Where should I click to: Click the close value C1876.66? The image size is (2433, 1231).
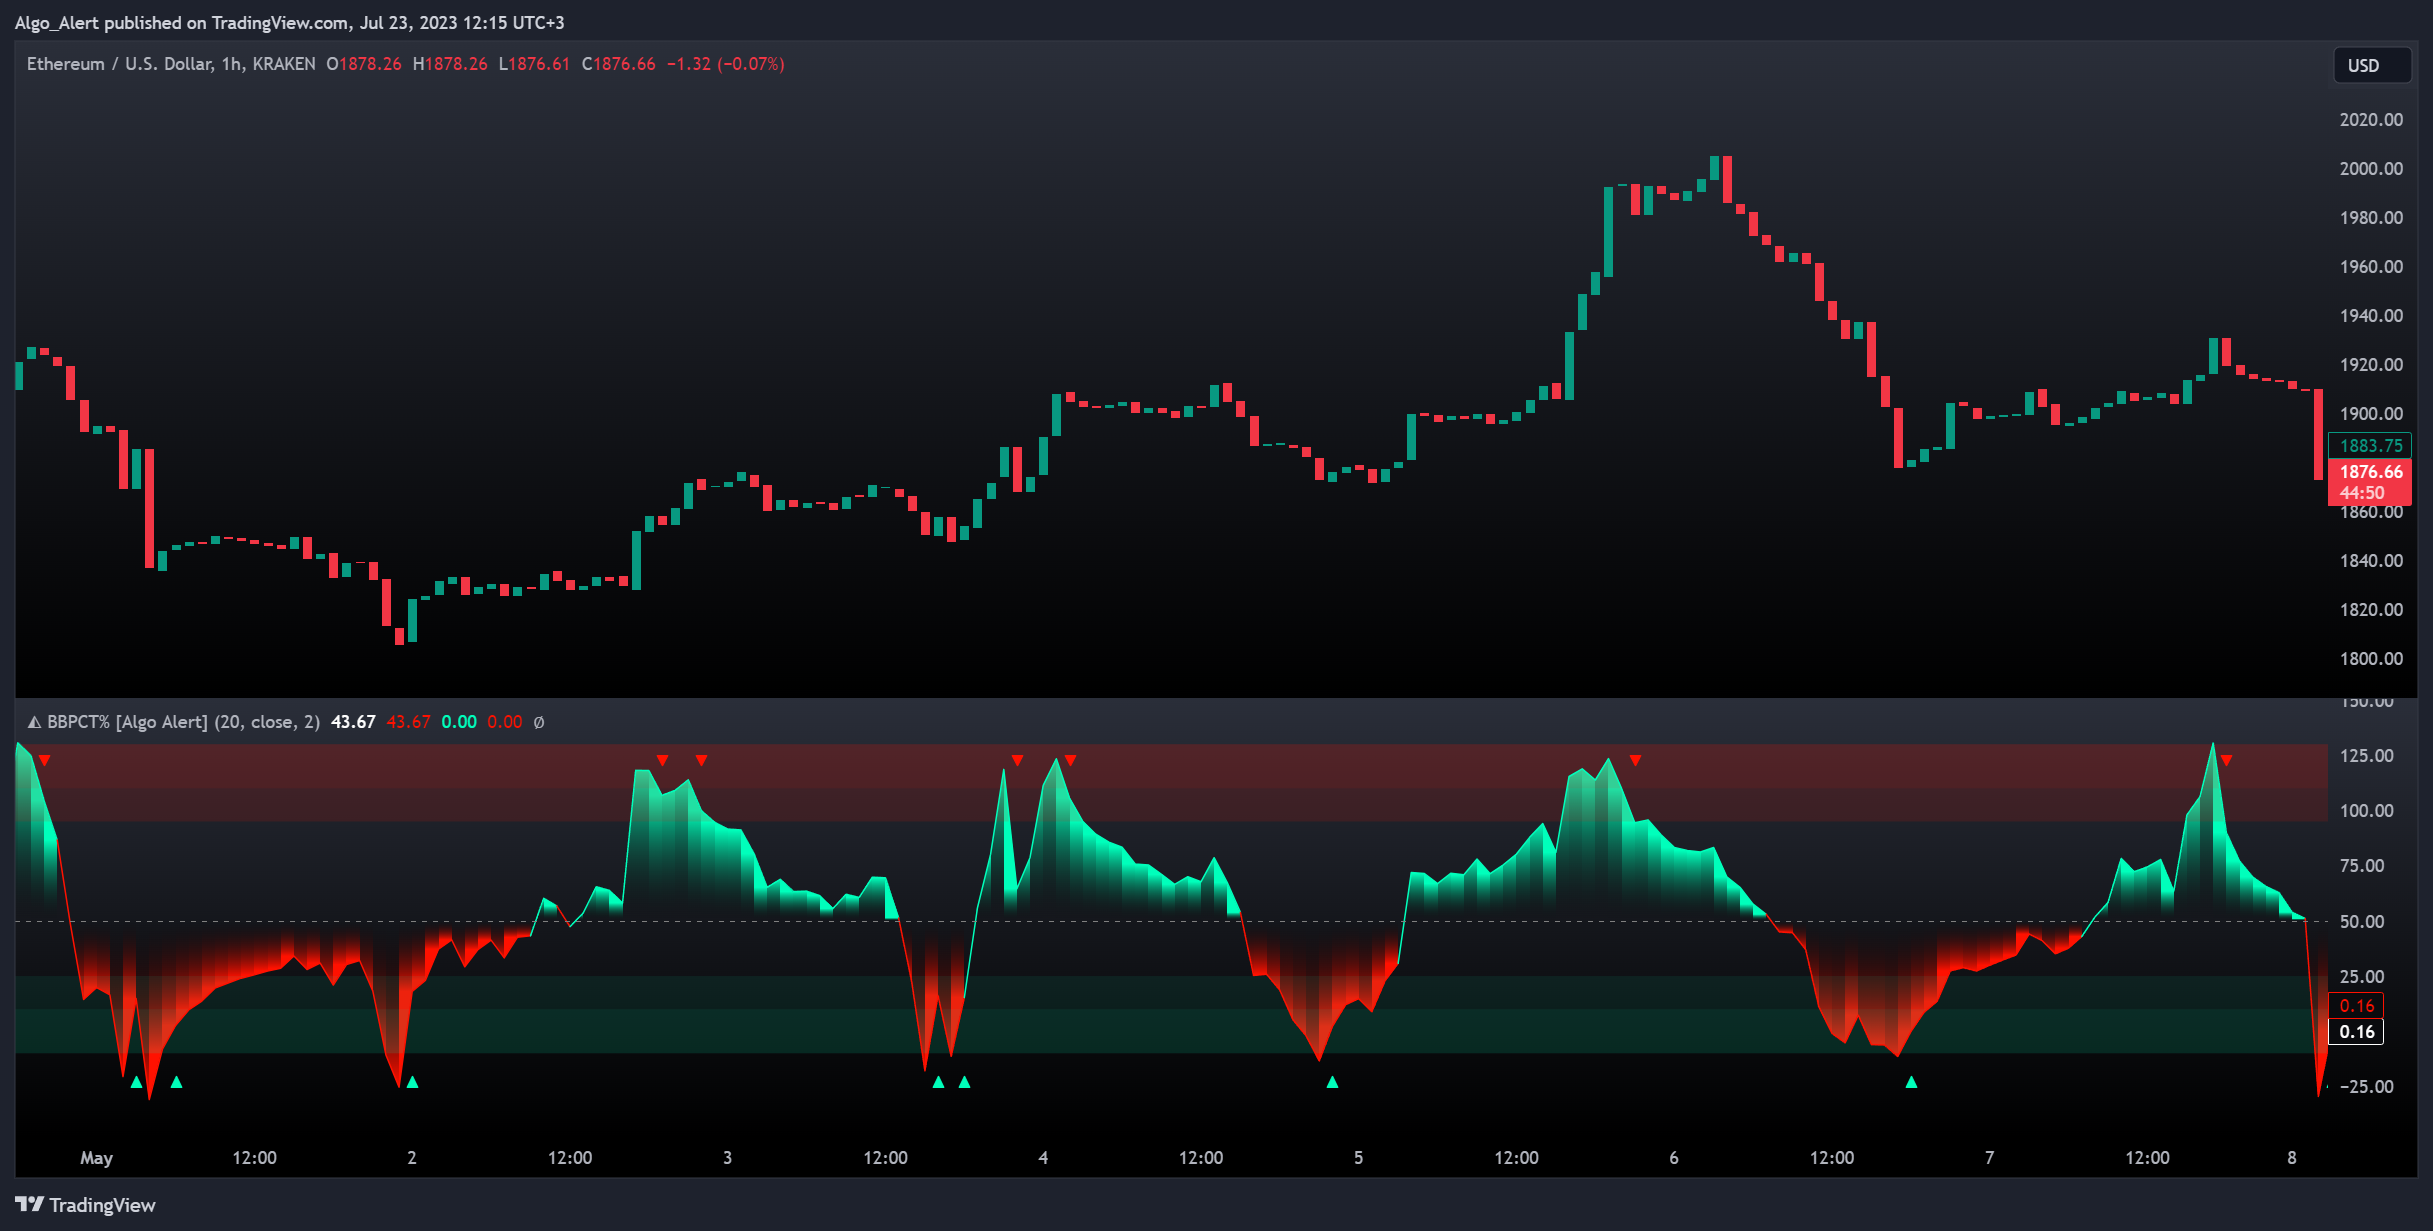coord(619,64)
